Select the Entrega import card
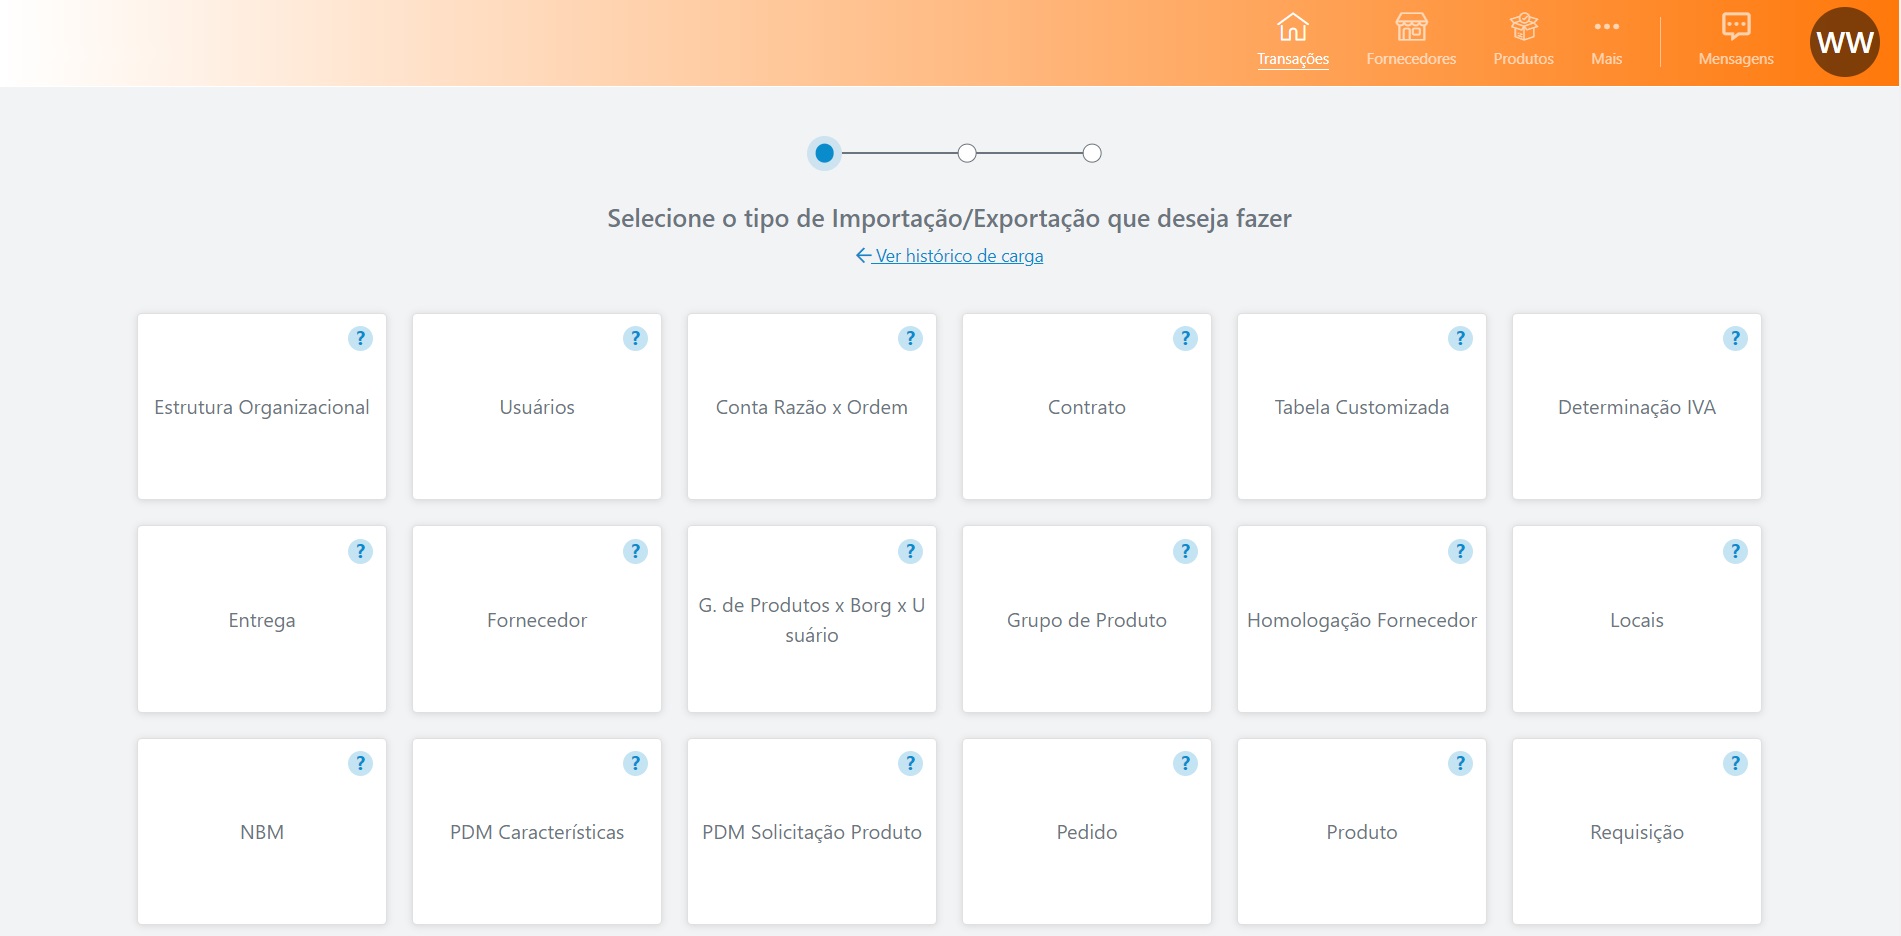Viewport: 1901px width, 936px height. (262, 620)
